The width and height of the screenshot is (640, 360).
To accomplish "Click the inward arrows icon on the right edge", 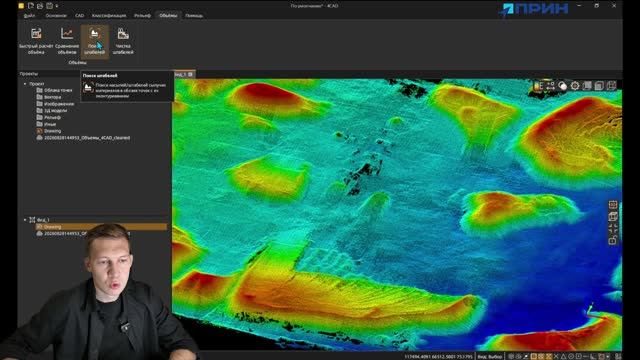I will [613, 229].
